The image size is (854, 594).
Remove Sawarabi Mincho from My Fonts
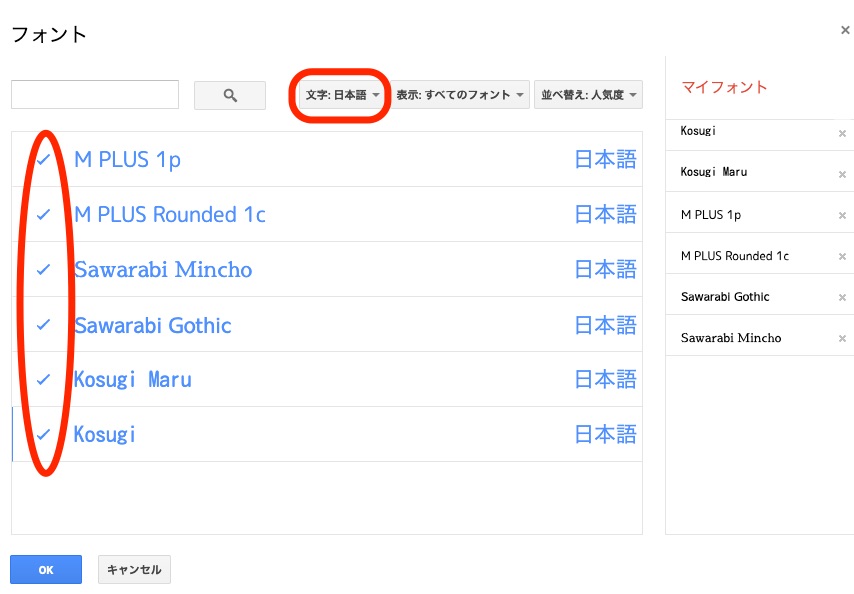click(842, 339)
